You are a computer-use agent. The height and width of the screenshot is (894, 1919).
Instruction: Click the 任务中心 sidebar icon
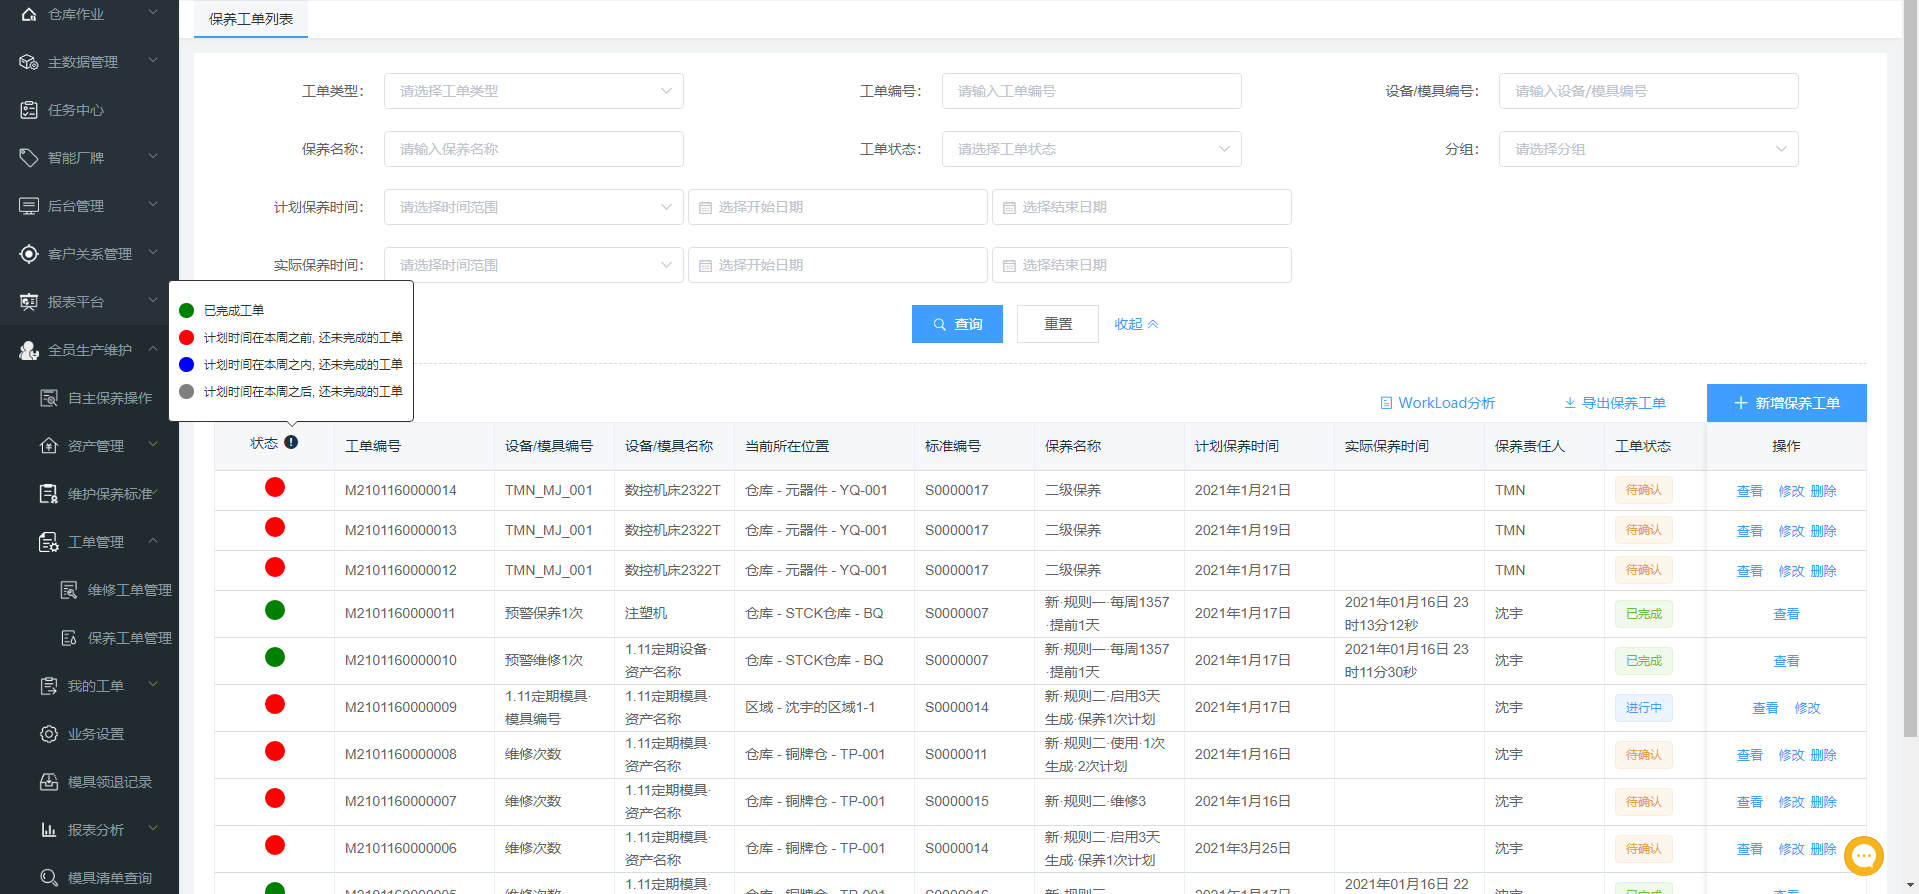point(29,110)
